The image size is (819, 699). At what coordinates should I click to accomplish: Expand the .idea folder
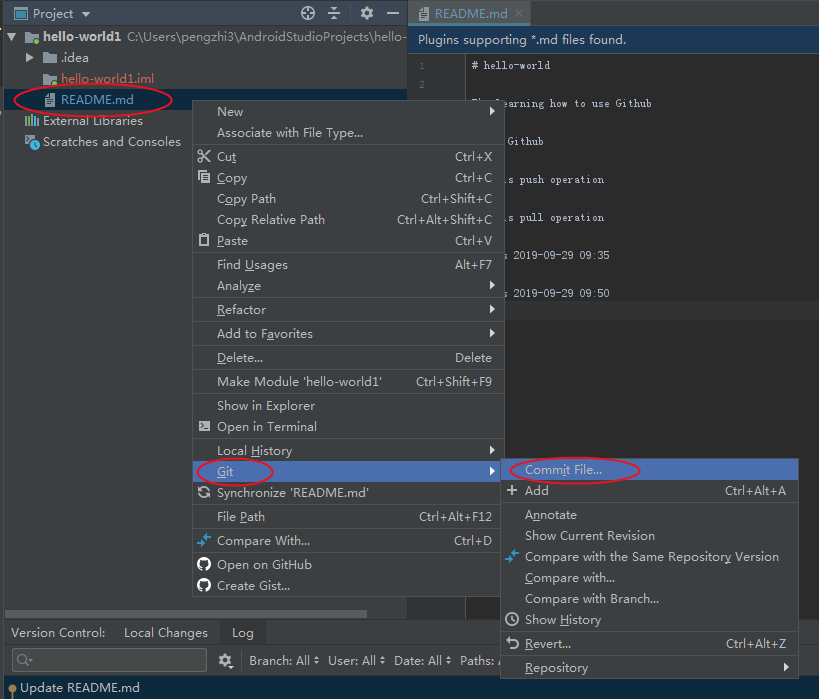(30, 57)
